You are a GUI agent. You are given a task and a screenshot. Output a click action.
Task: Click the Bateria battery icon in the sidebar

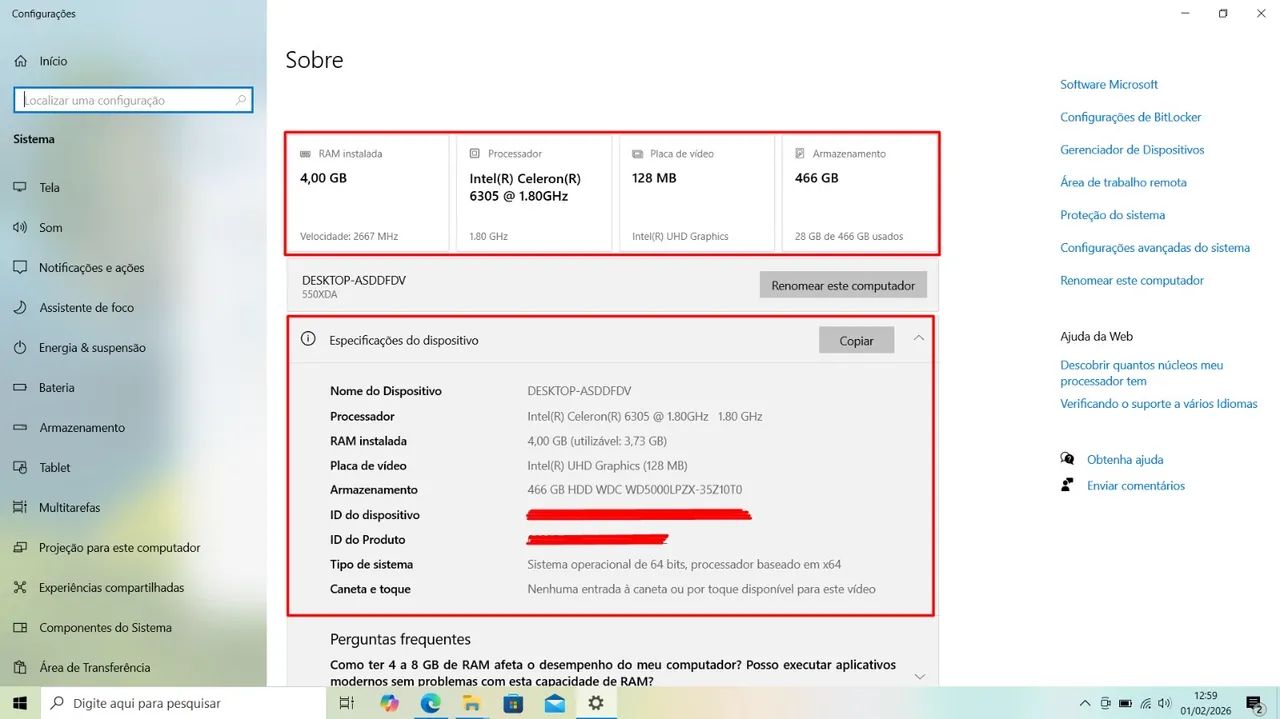22,387
